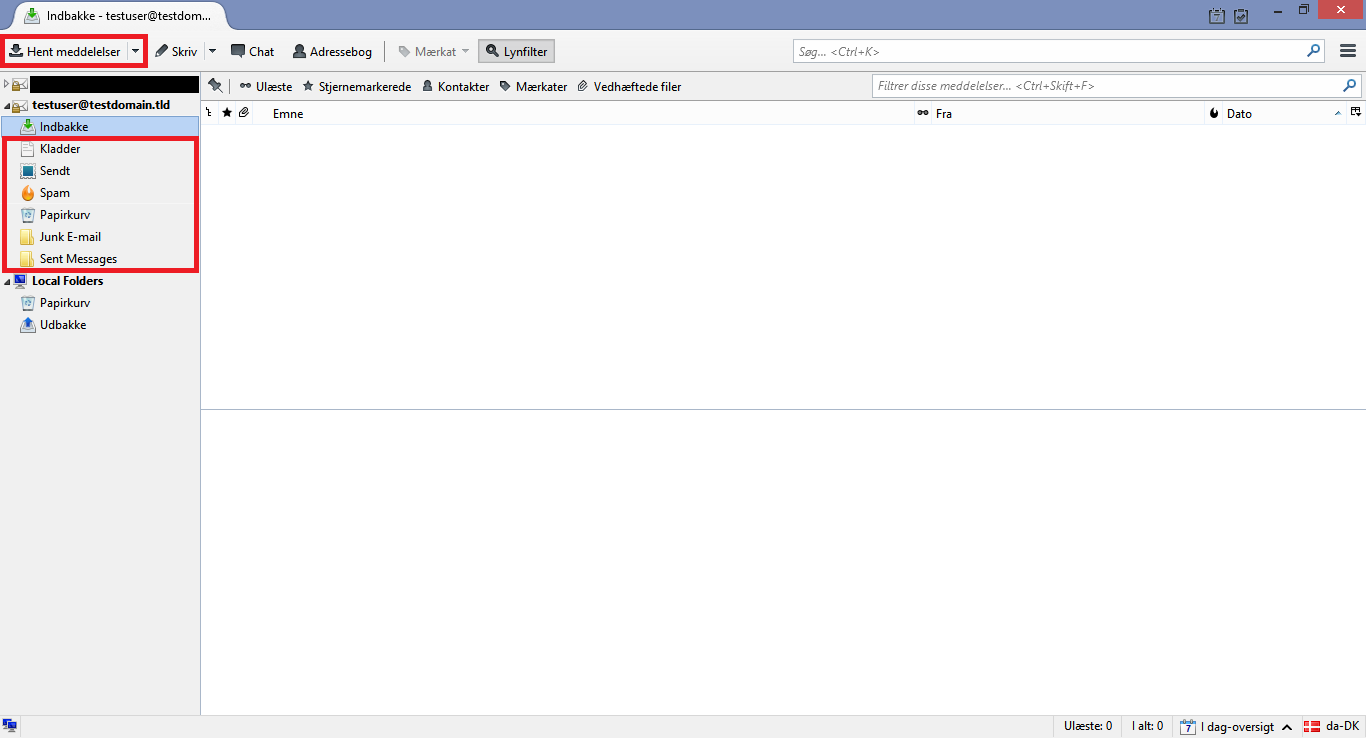Sort by the star column header

coord(227,113)
